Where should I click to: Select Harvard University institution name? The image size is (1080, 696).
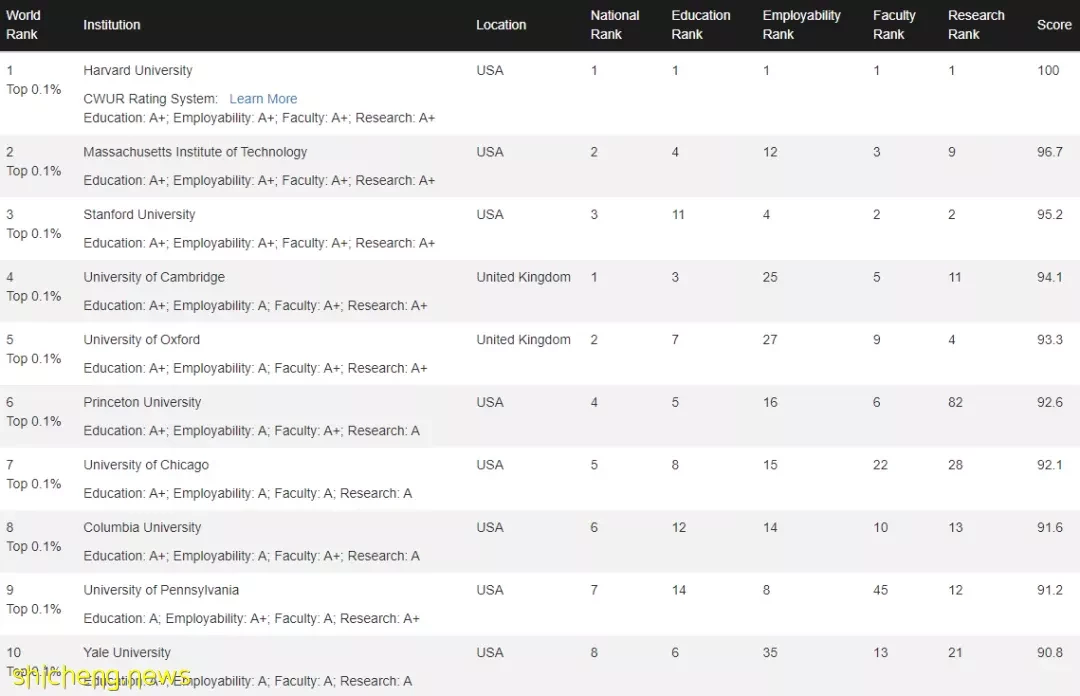pyautogui.click(x=138, y=70)
